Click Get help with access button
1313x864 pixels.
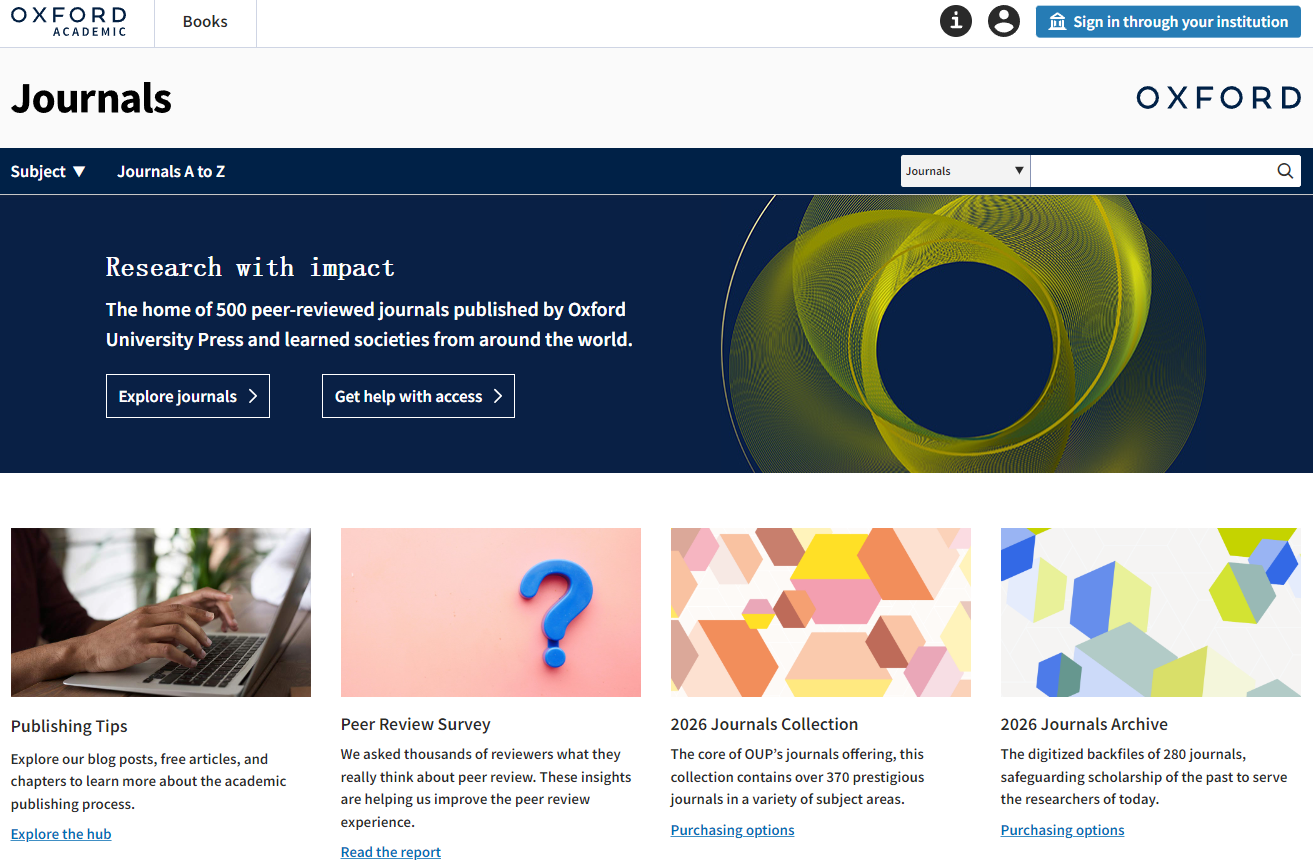pos(418,396)
